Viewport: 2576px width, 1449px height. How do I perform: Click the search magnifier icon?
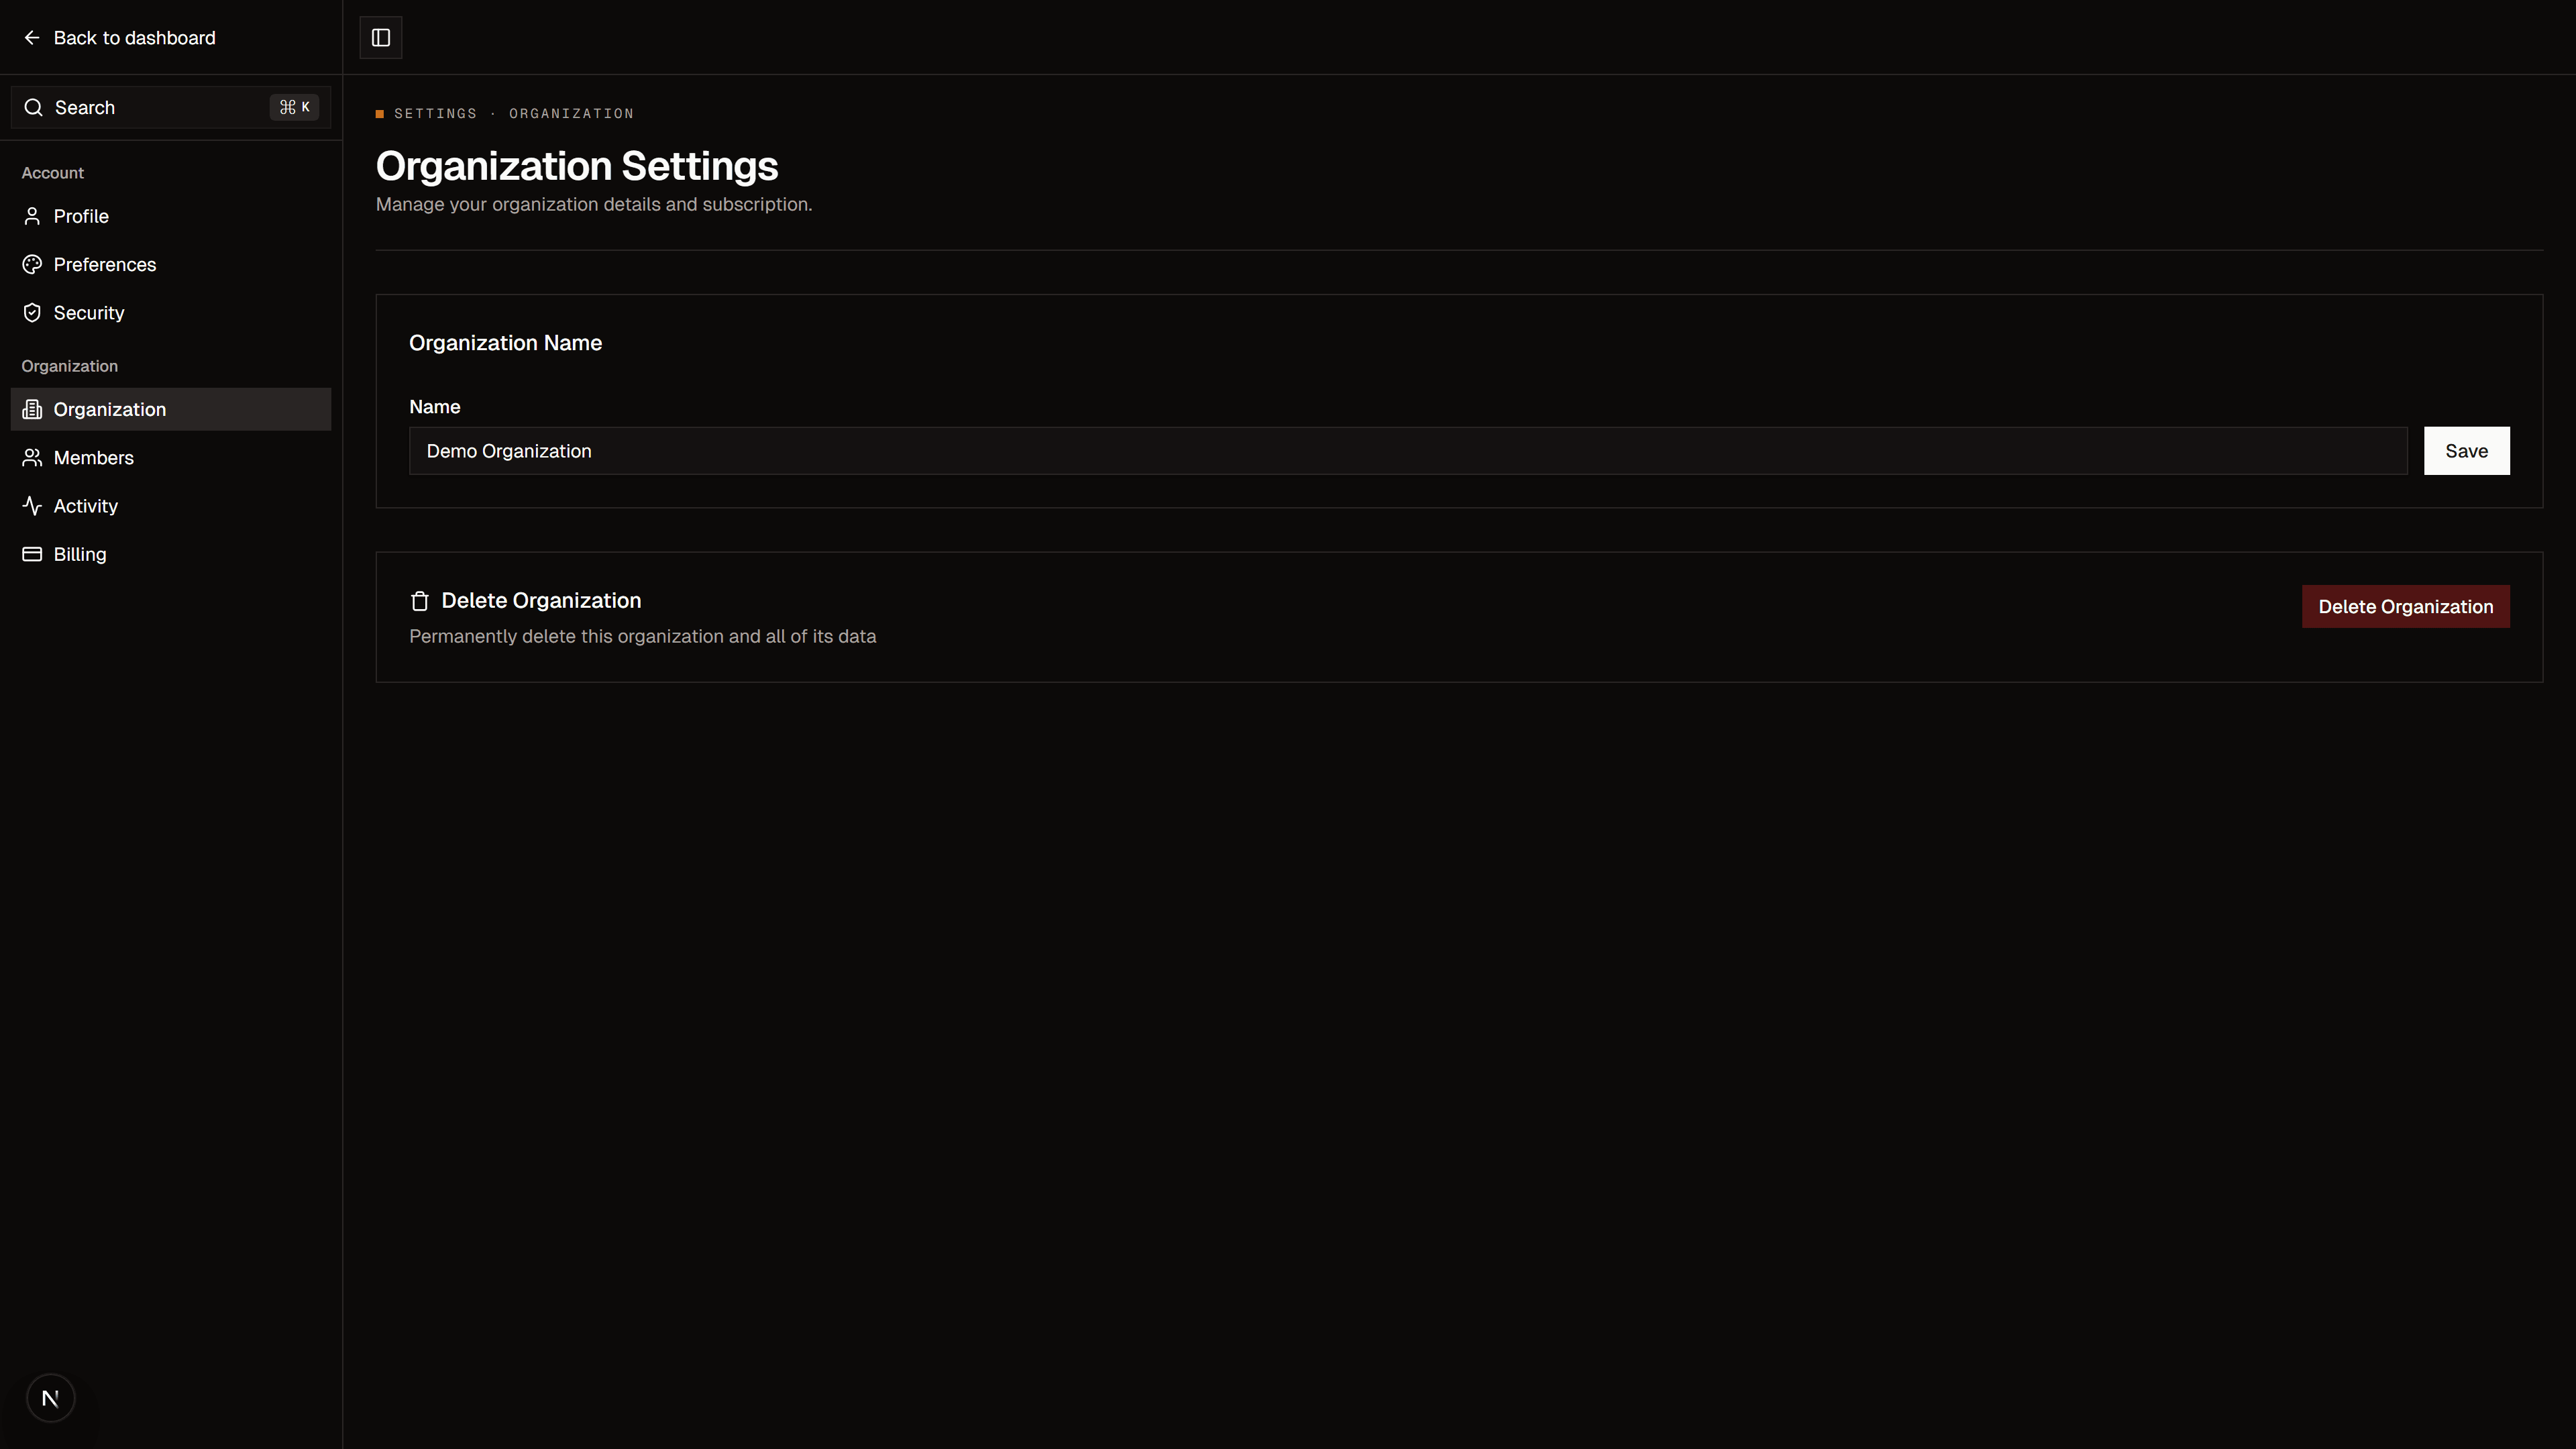(33, 107)
